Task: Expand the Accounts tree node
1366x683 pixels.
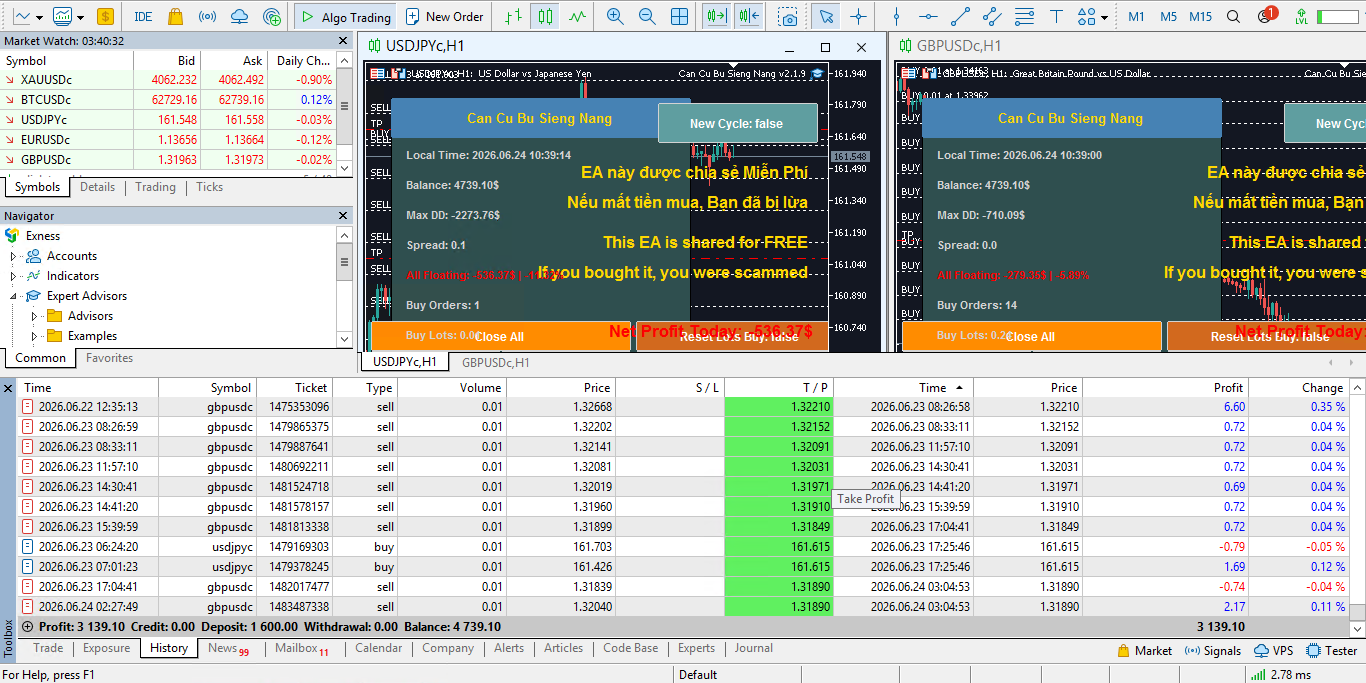Action: [14, 256]
